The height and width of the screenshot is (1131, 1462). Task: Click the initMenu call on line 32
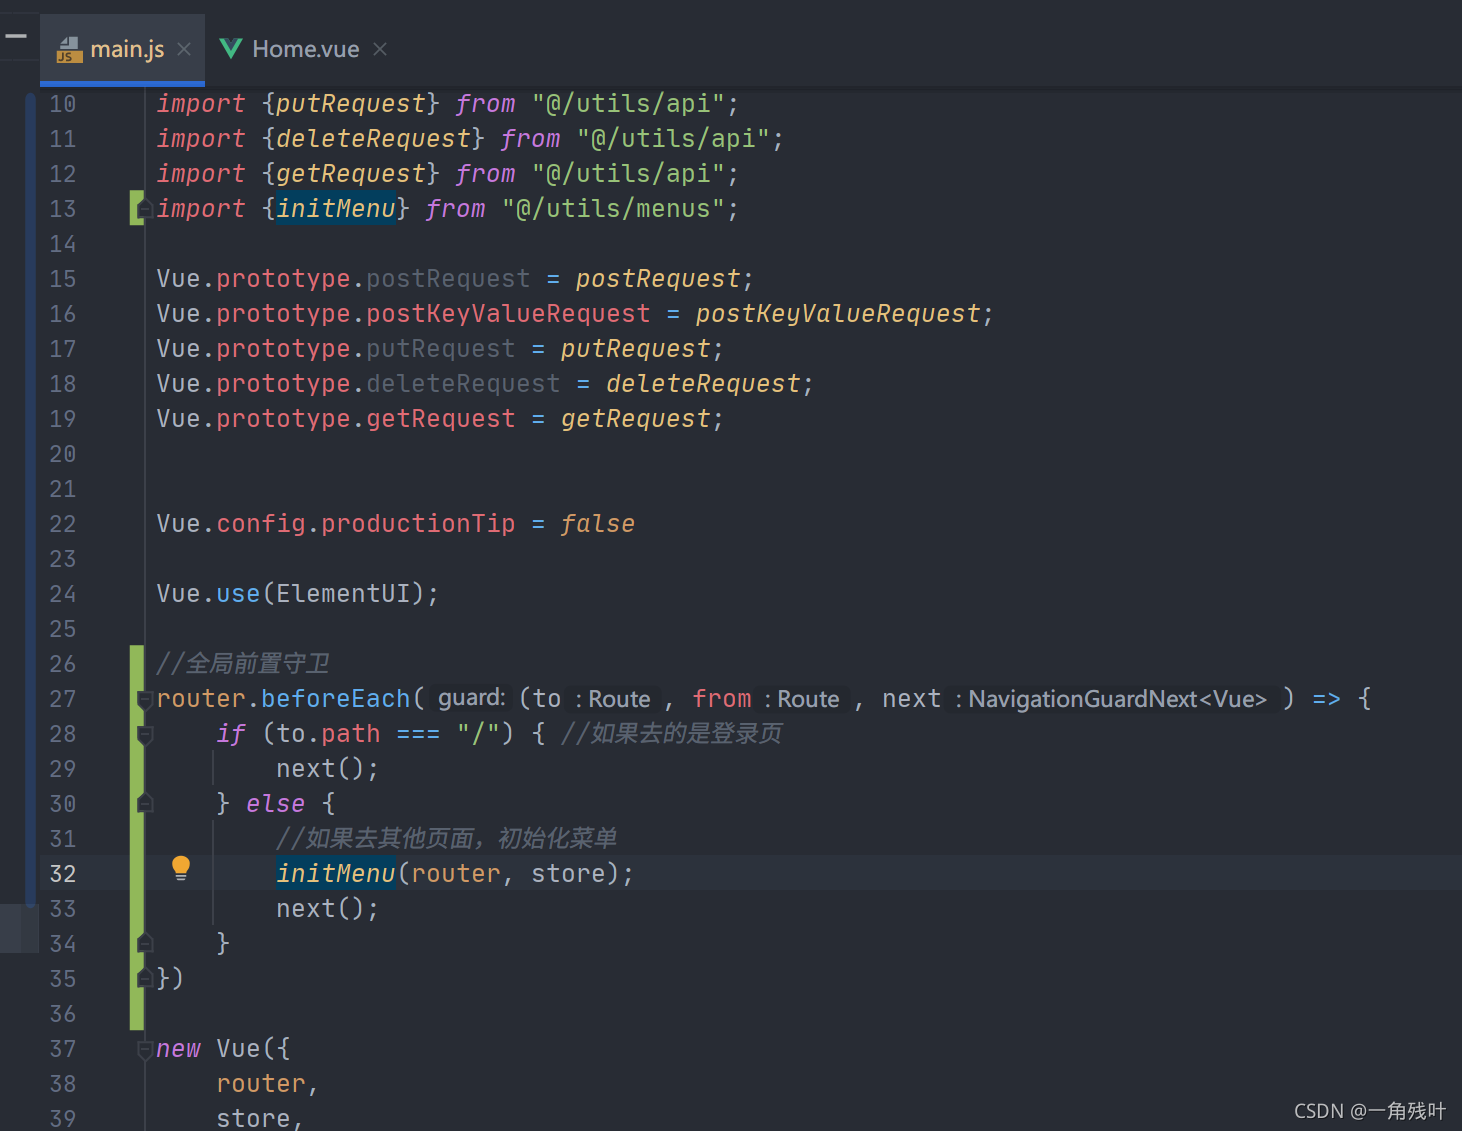pos(336,874)
